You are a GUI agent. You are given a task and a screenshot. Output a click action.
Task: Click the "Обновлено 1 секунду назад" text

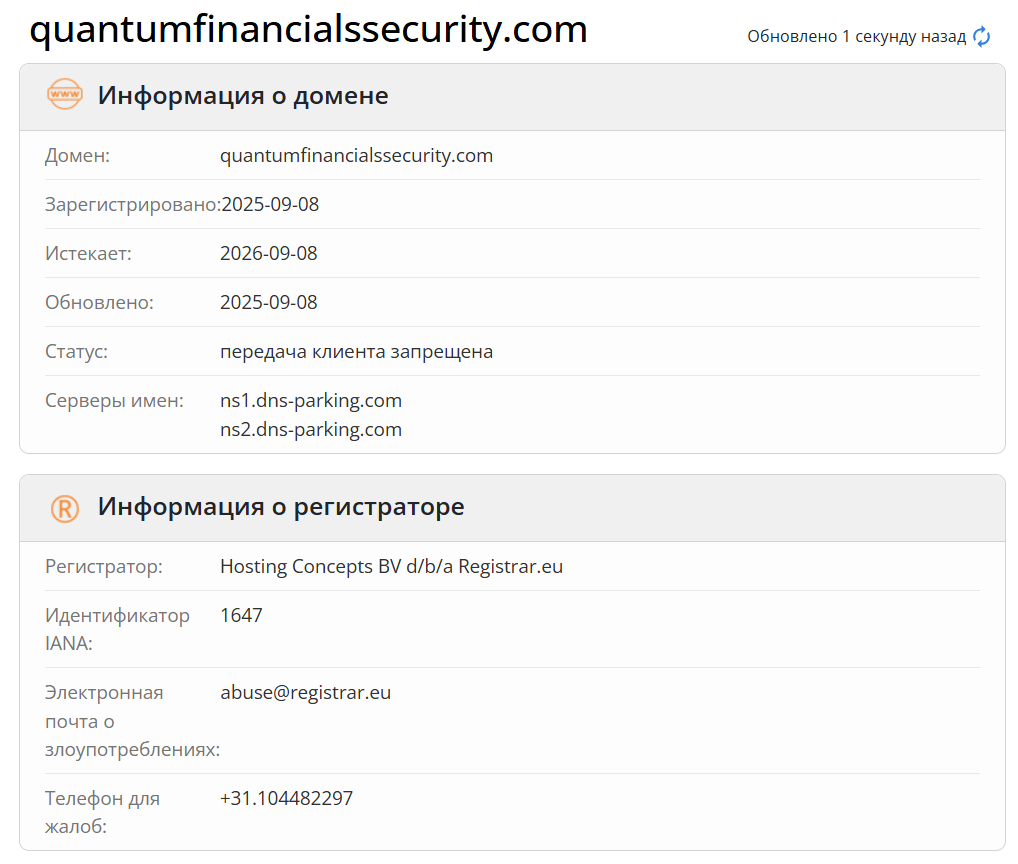[x=856, y=37]
